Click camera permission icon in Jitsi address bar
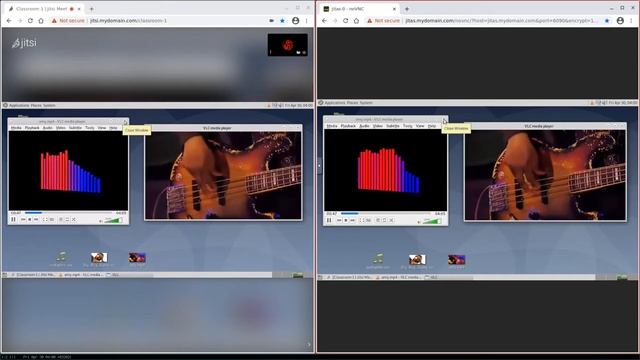The width and height of the screenshot is (640, 360). tap(271, 20)
